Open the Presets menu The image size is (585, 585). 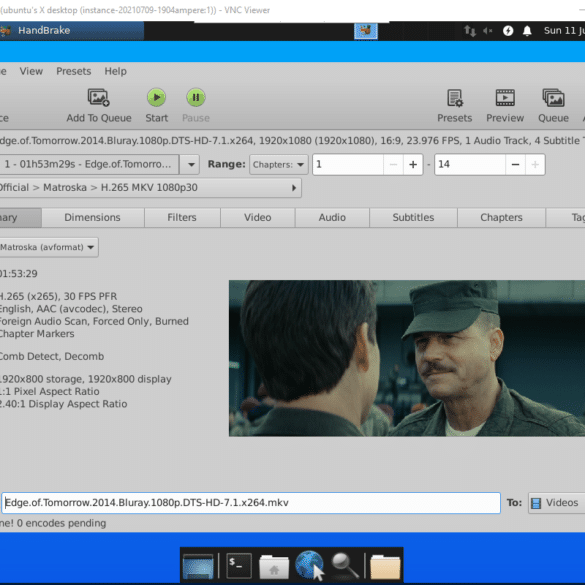73,71
